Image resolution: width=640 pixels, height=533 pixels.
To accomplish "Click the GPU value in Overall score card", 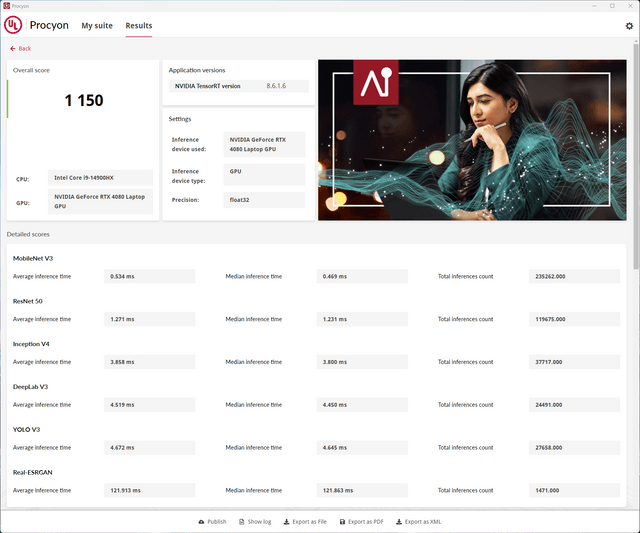I will [x=100, y=202].
